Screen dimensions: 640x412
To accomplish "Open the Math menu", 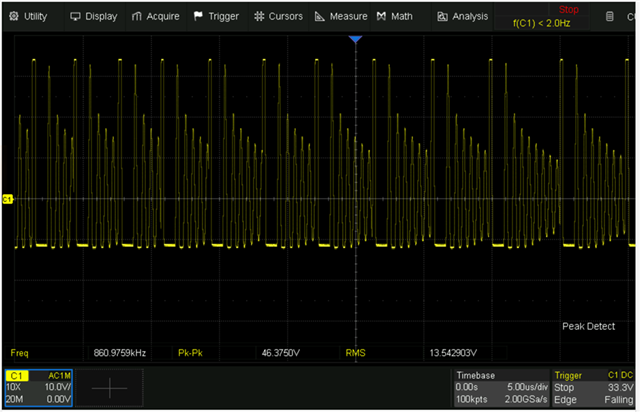I will (x=395, y=16).
